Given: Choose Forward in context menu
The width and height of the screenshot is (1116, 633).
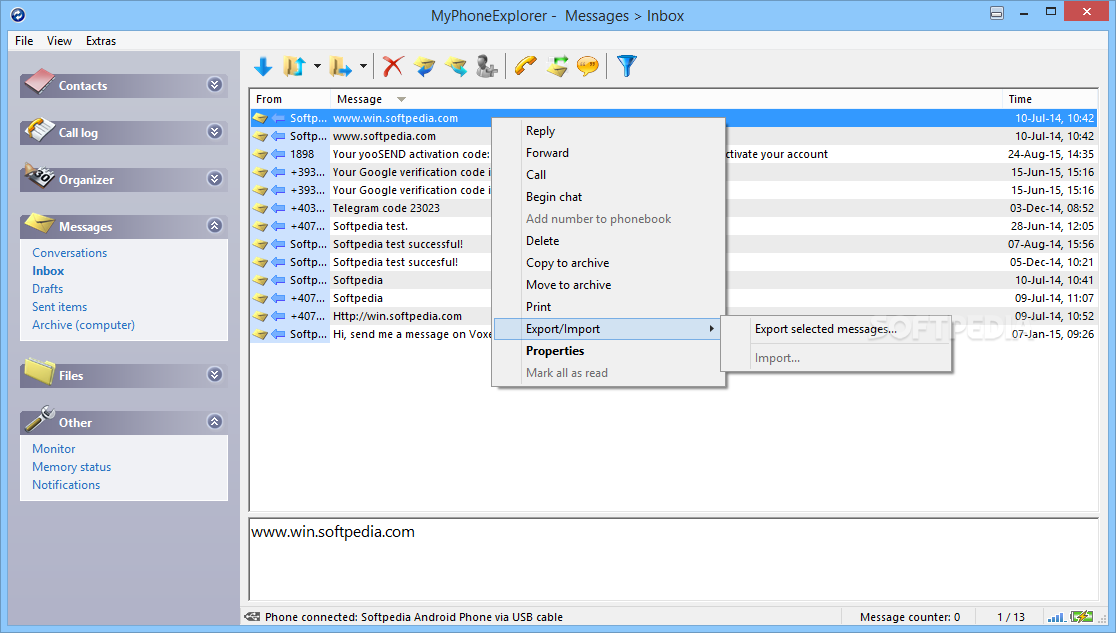Looking at the screenshot, I should (609, 153).
